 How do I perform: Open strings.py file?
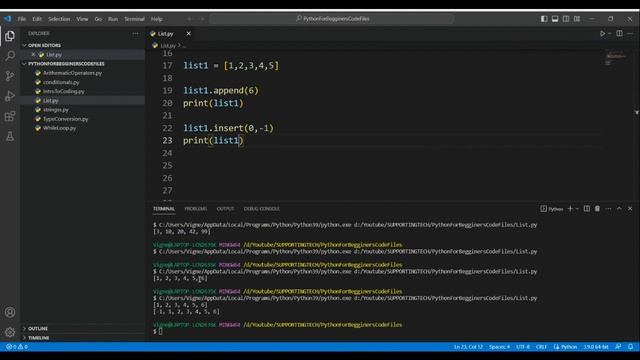56,110
